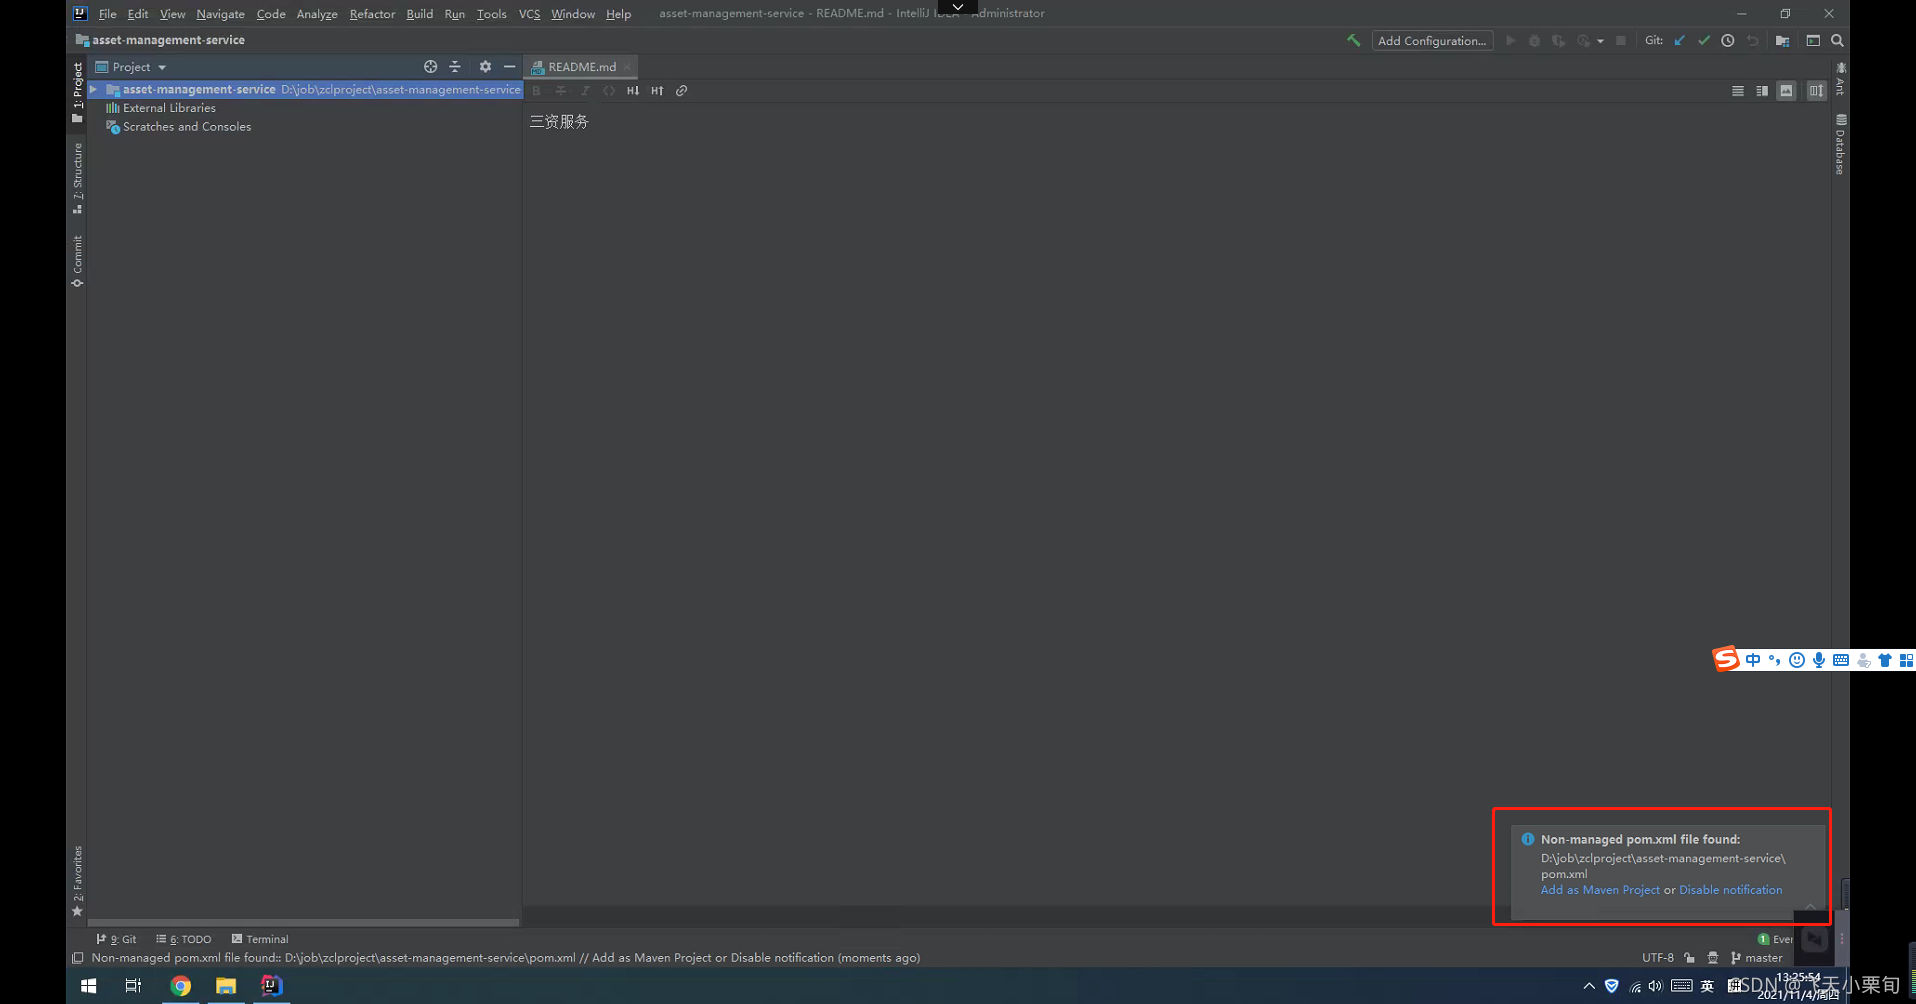Click Add as Maven Project link

pos(1600,890)
